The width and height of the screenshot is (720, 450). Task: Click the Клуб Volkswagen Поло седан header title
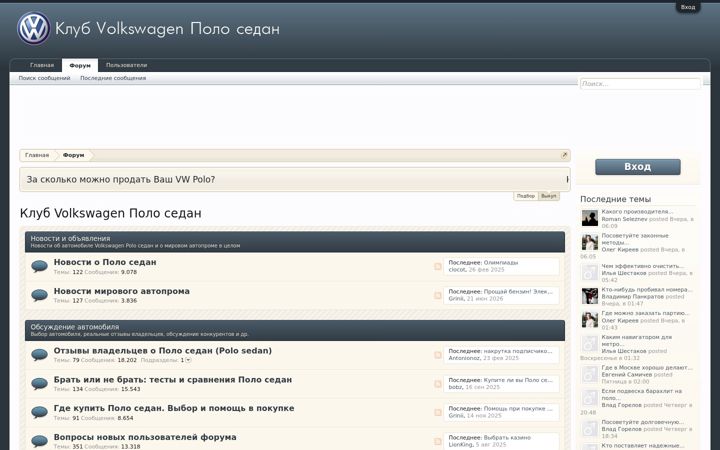point(167,28)
